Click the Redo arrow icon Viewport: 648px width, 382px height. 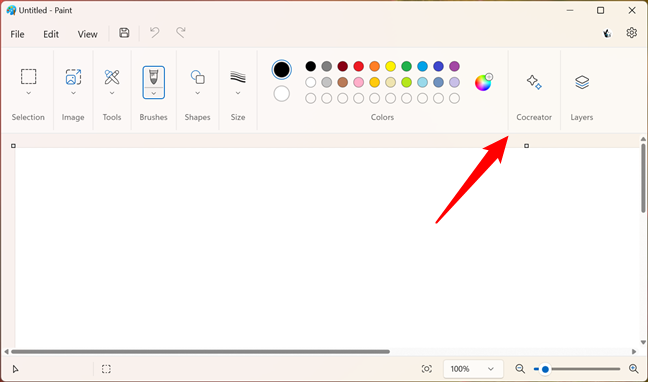(x=181, y=33)
